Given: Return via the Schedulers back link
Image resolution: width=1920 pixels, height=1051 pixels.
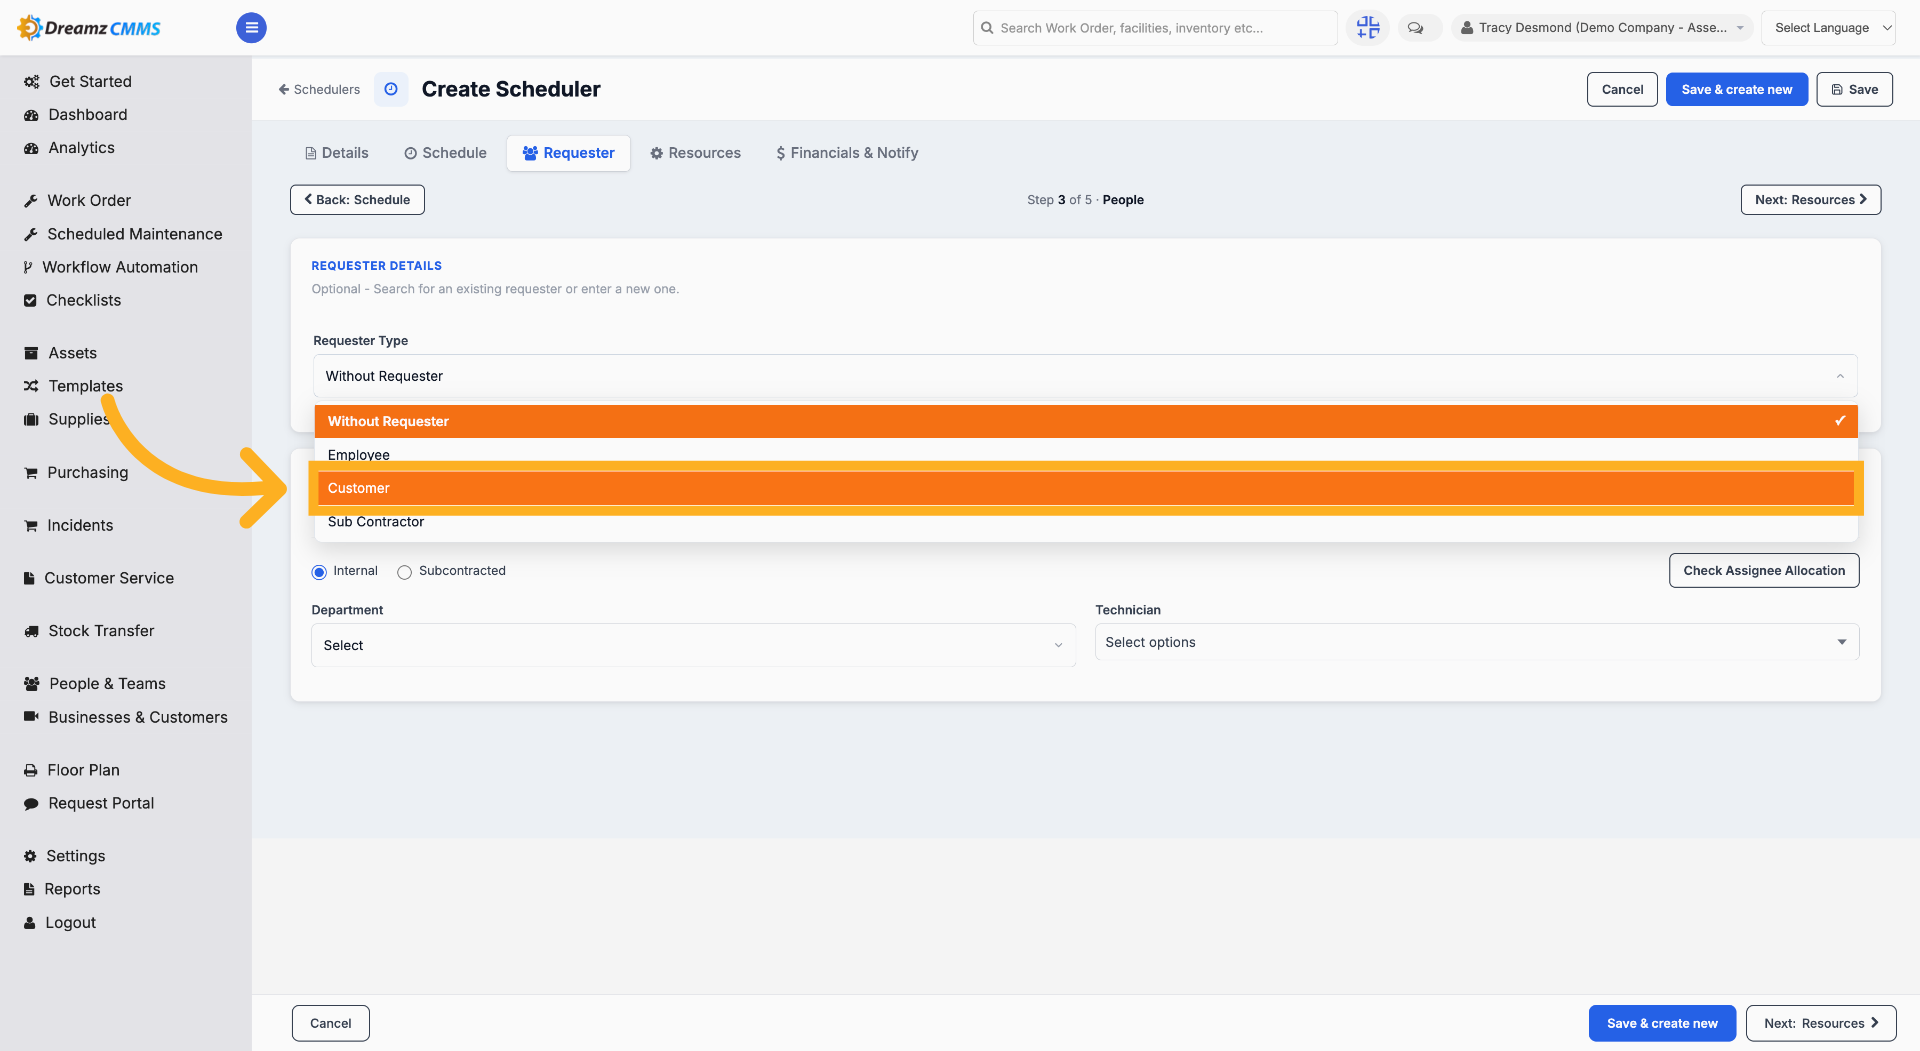Looking at the screenshot, I should click(319, 90).
